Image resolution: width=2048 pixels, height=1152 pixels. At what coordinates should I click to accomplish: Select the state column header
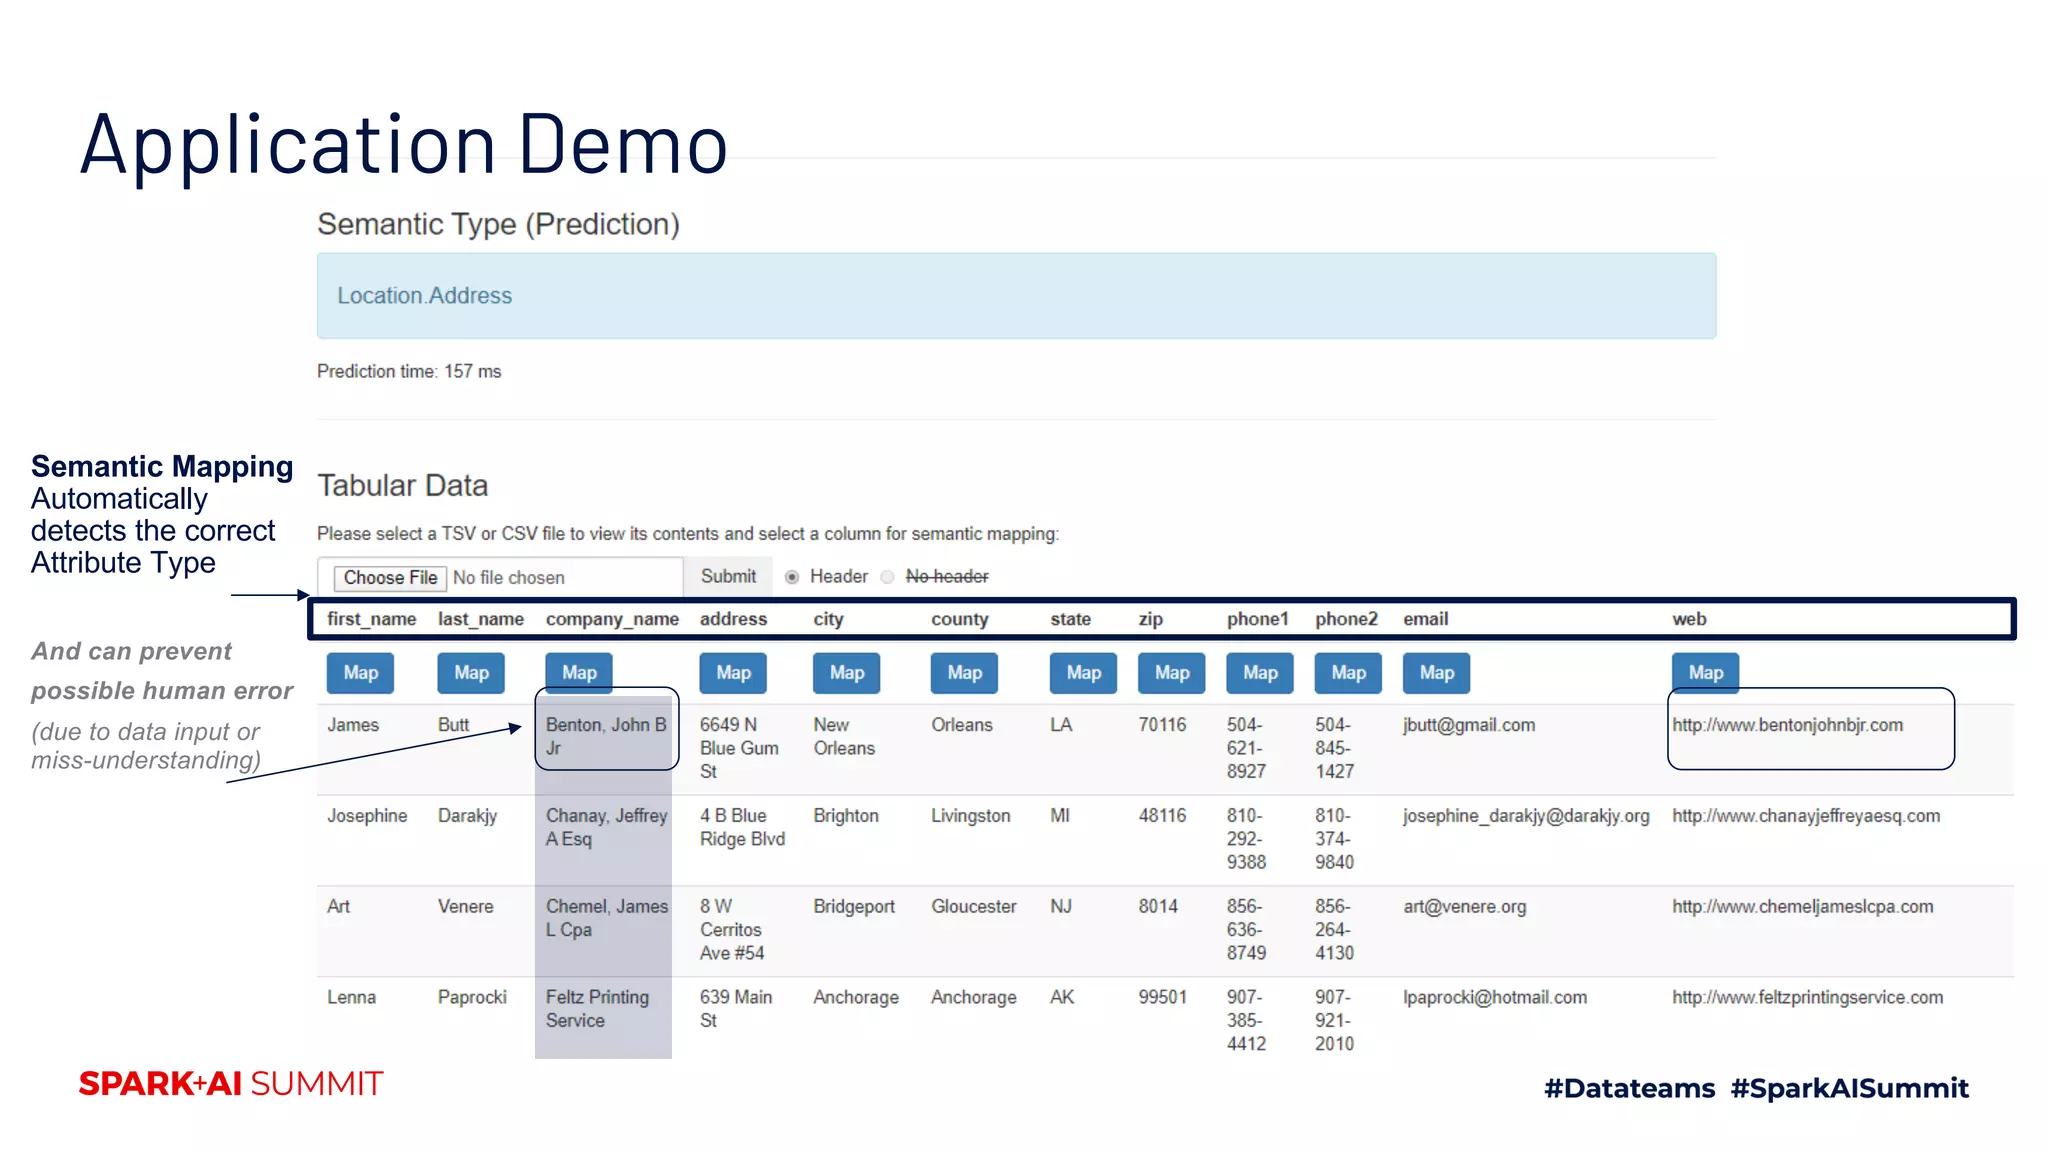(1070, 619)
